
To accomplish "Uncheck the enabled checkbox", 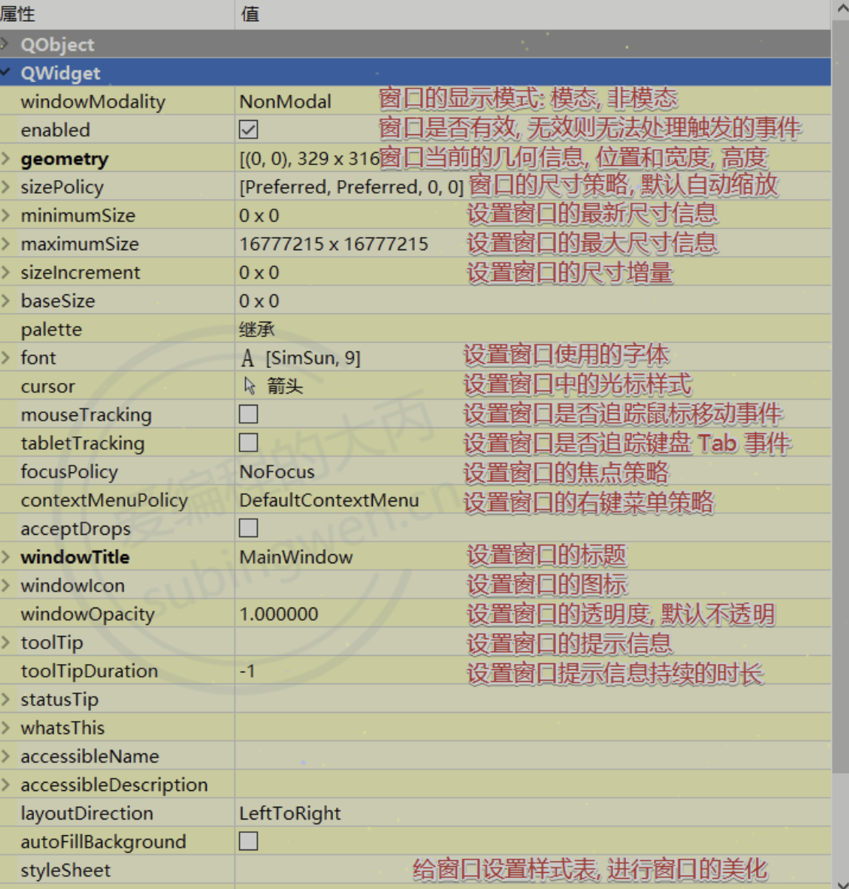I will tap(249, 130).
